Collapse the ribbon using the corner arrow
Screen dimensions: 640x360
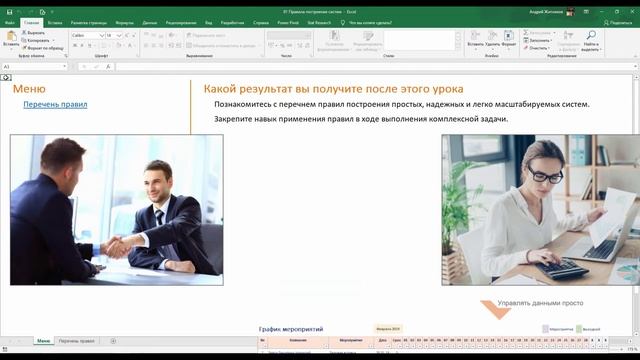click(636, 56)
